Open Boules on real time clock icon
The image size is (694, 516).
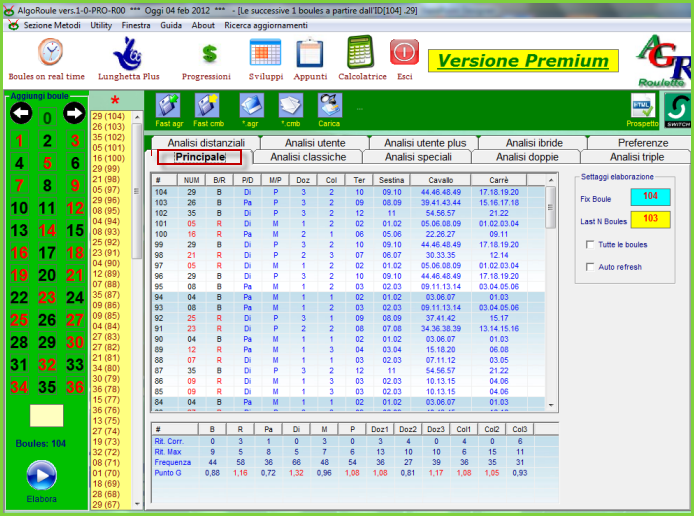(50, 52)
